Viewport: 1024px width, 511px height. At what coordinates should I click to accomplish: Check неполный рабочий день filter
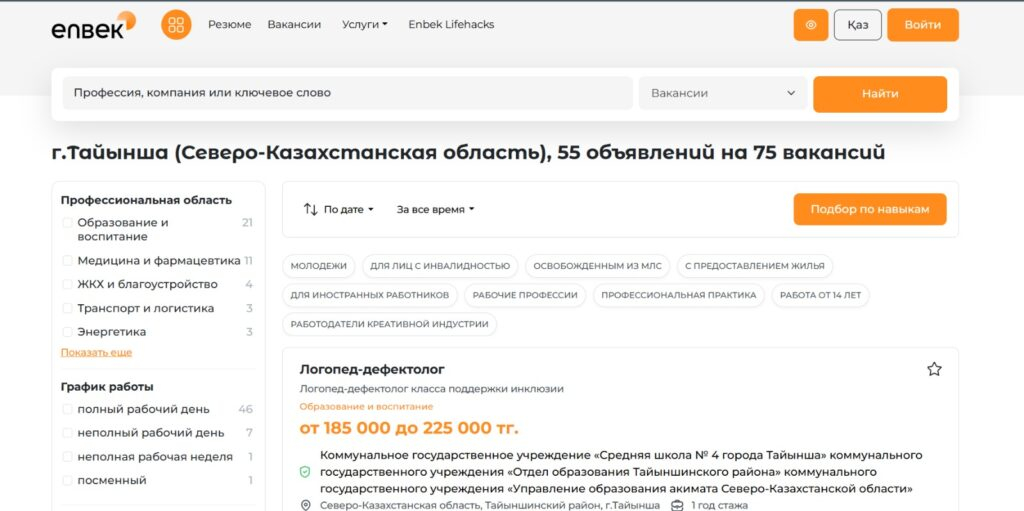click(67, 433)
